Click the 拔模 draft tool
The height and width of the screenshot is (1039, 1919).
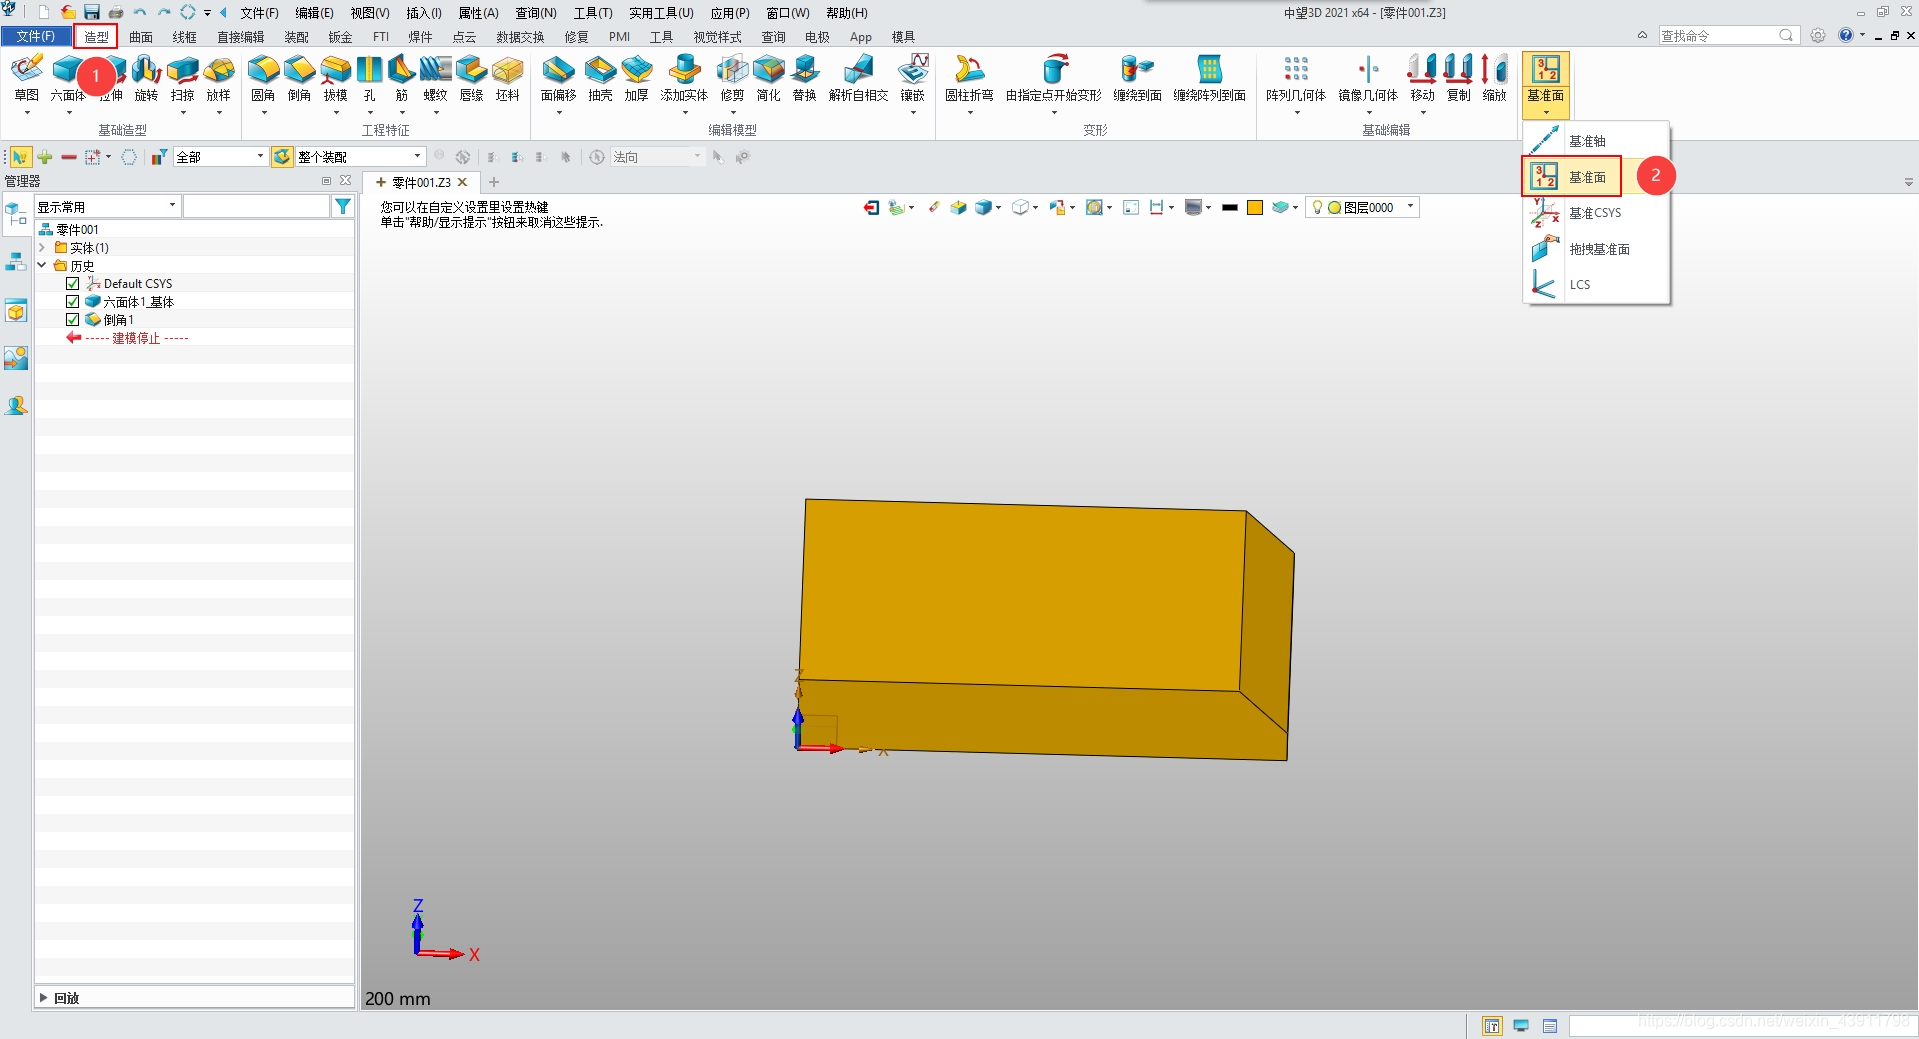click(336, 79)
